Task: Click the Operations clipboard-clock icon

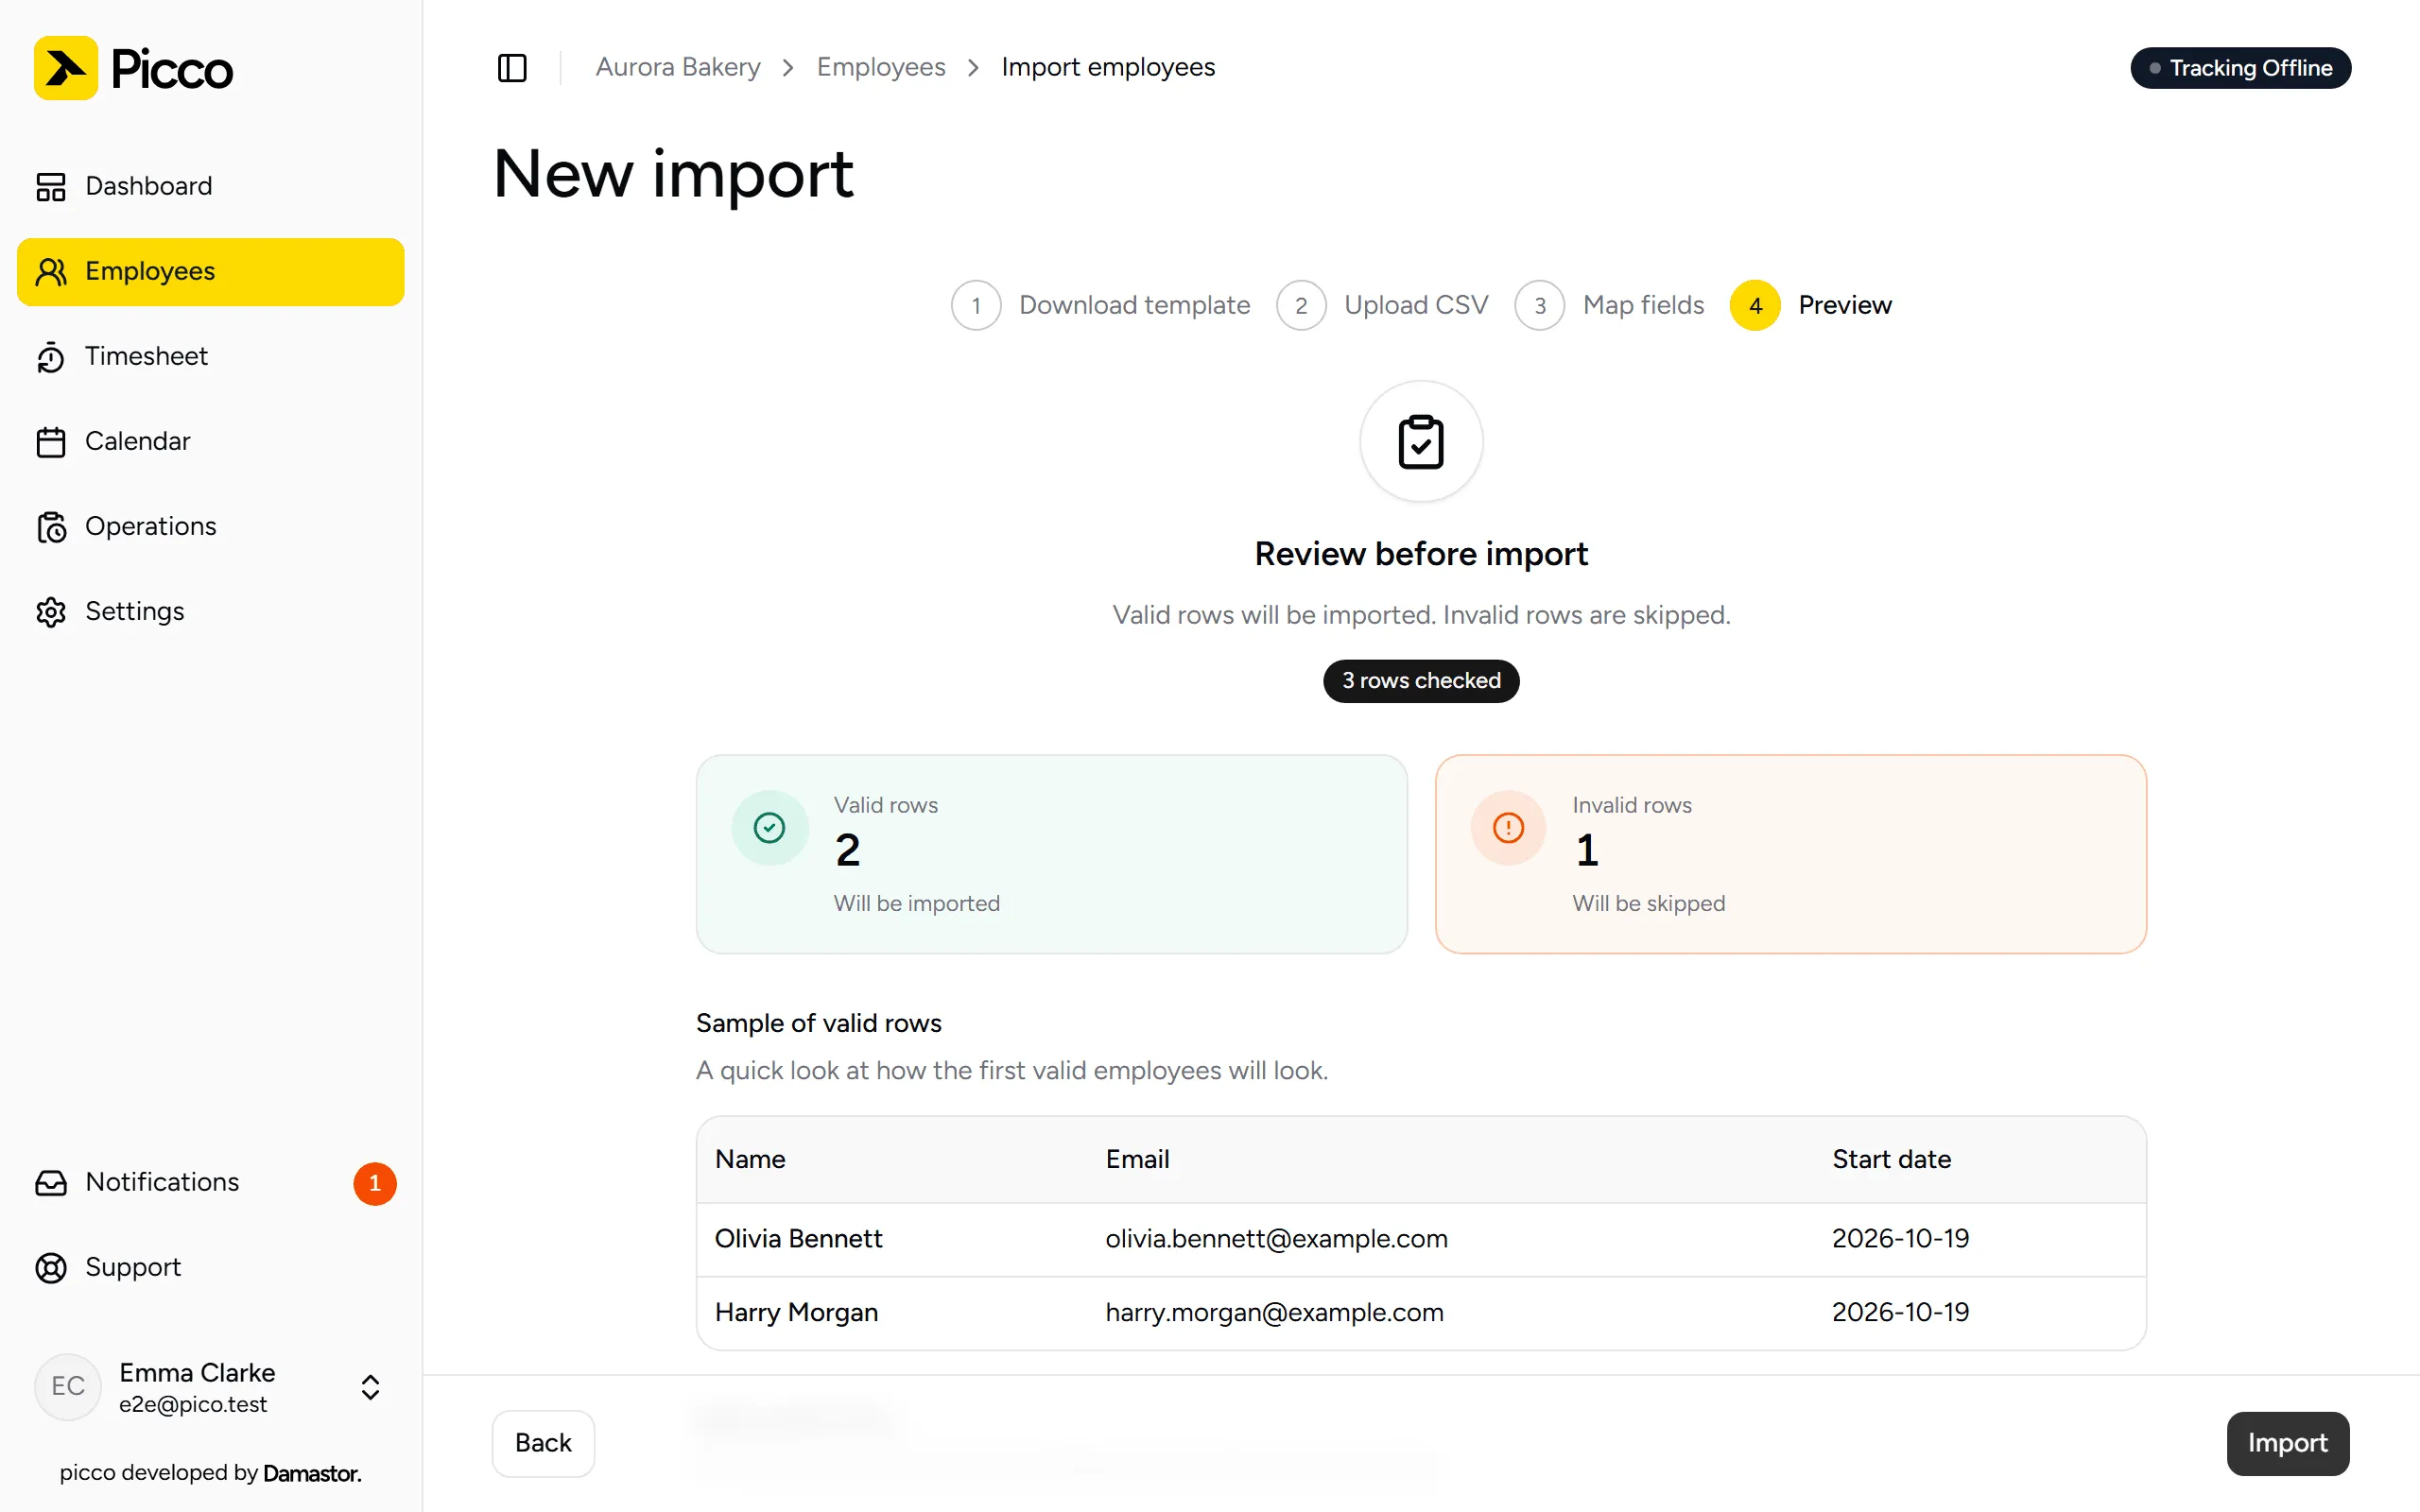Action: [51, 527]
